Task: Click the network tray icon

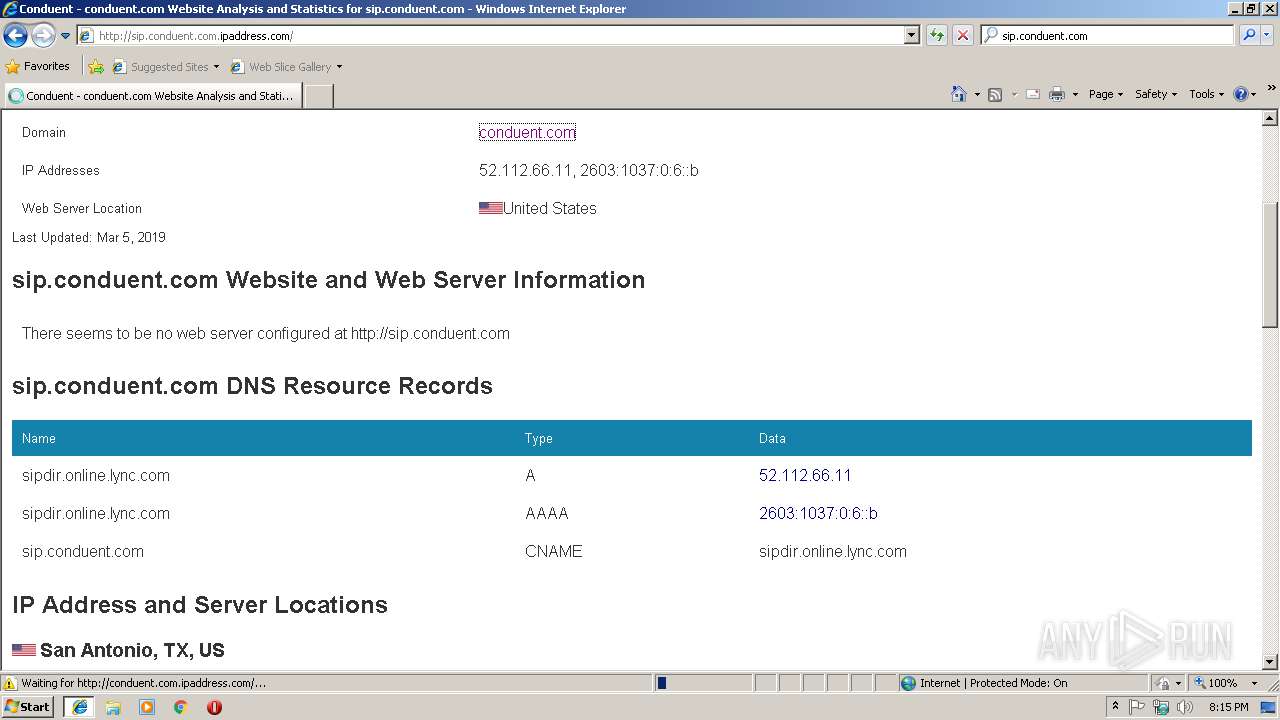Action: tap(1162, 707)
